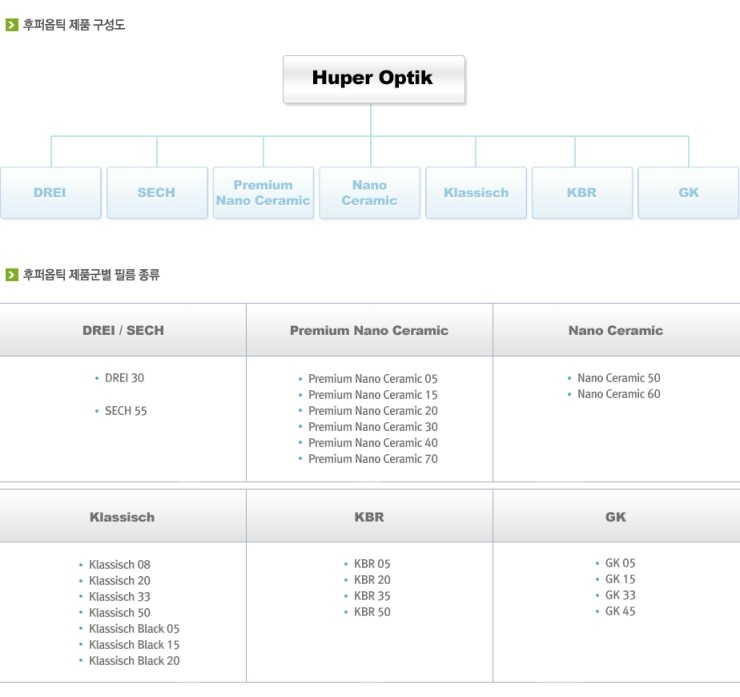Select the KBR 05 item
740x697 pixels.
pos(372,564)
